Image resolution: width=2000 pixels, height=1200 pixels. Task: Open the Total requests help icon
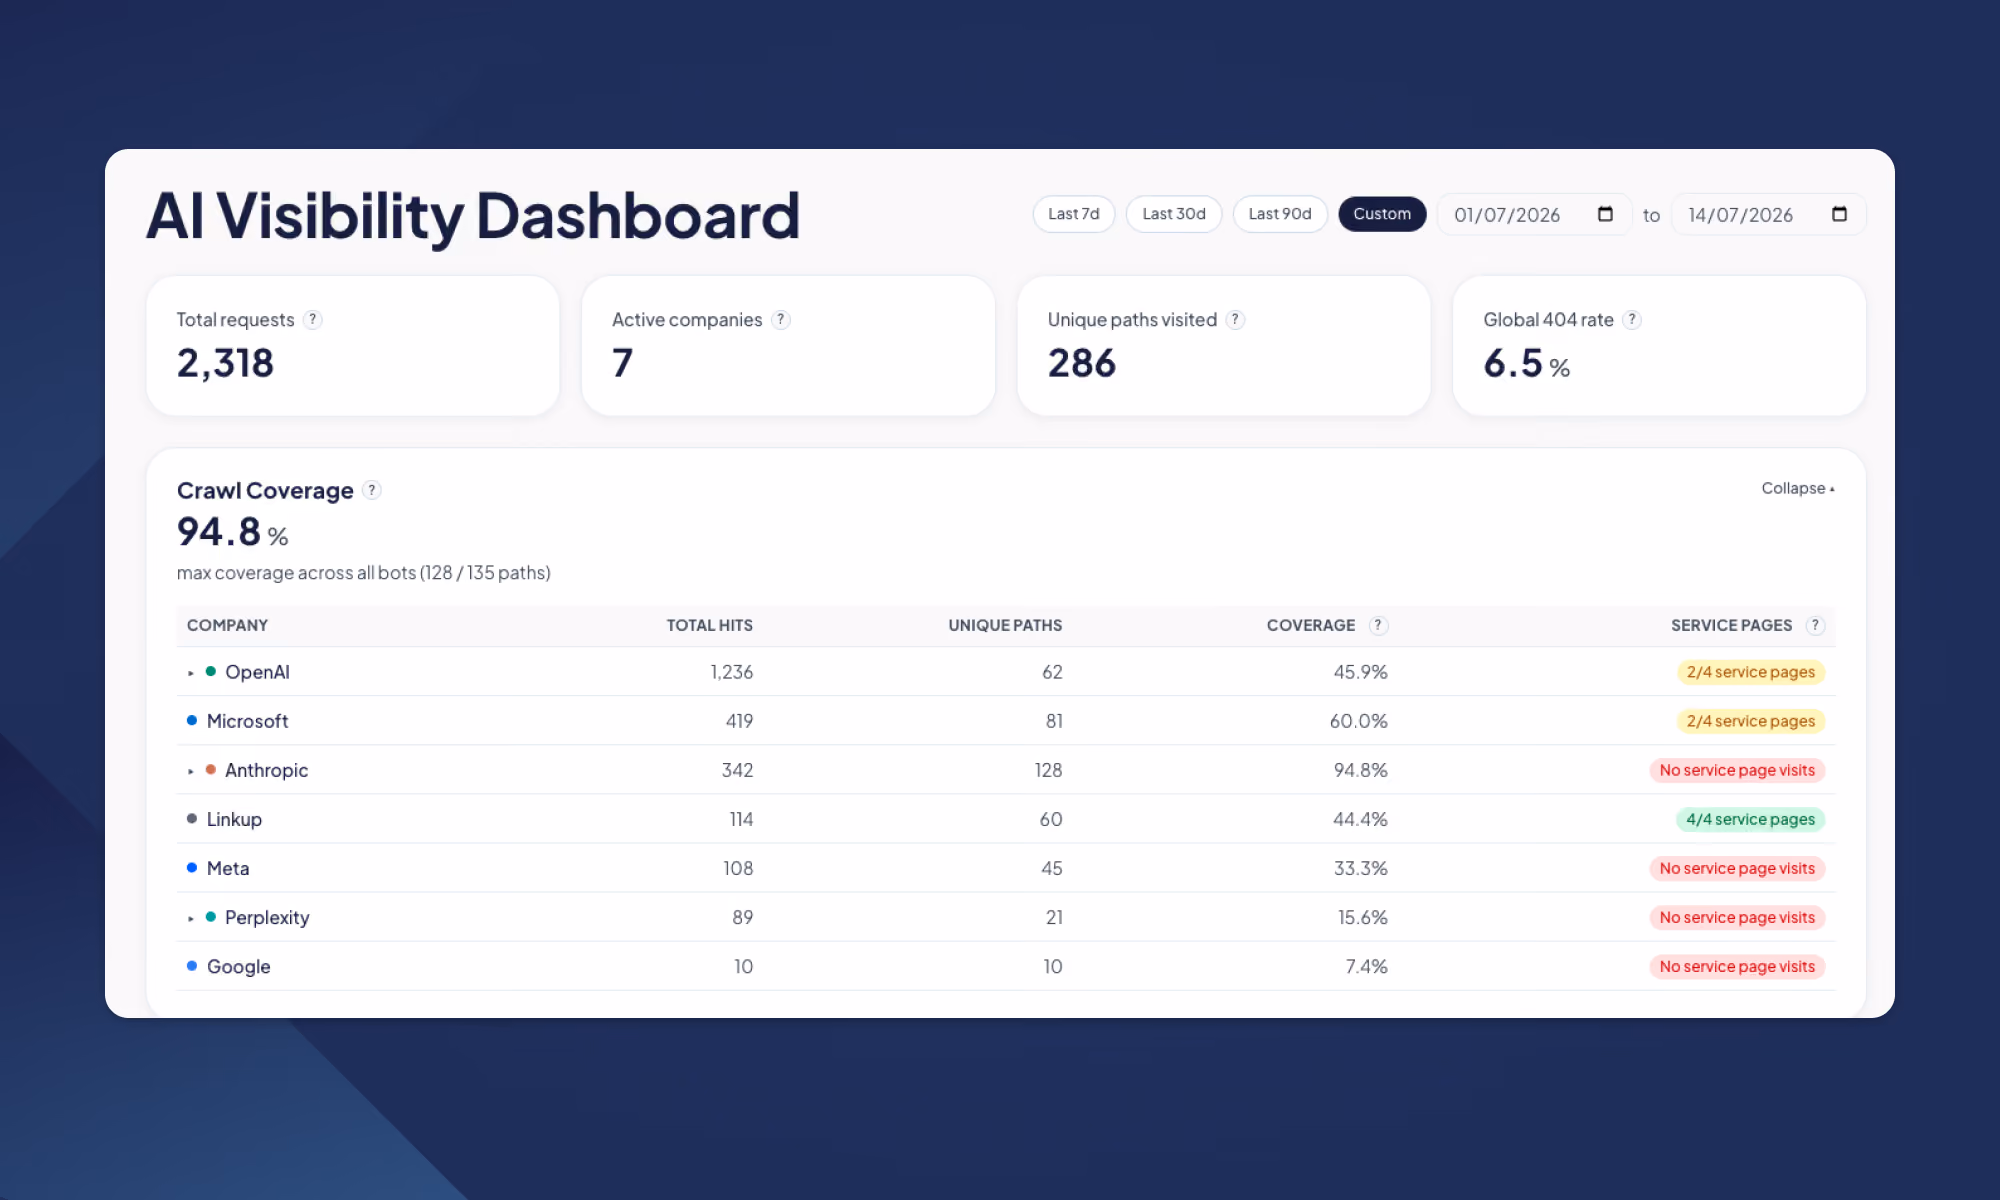click(313, 320)
